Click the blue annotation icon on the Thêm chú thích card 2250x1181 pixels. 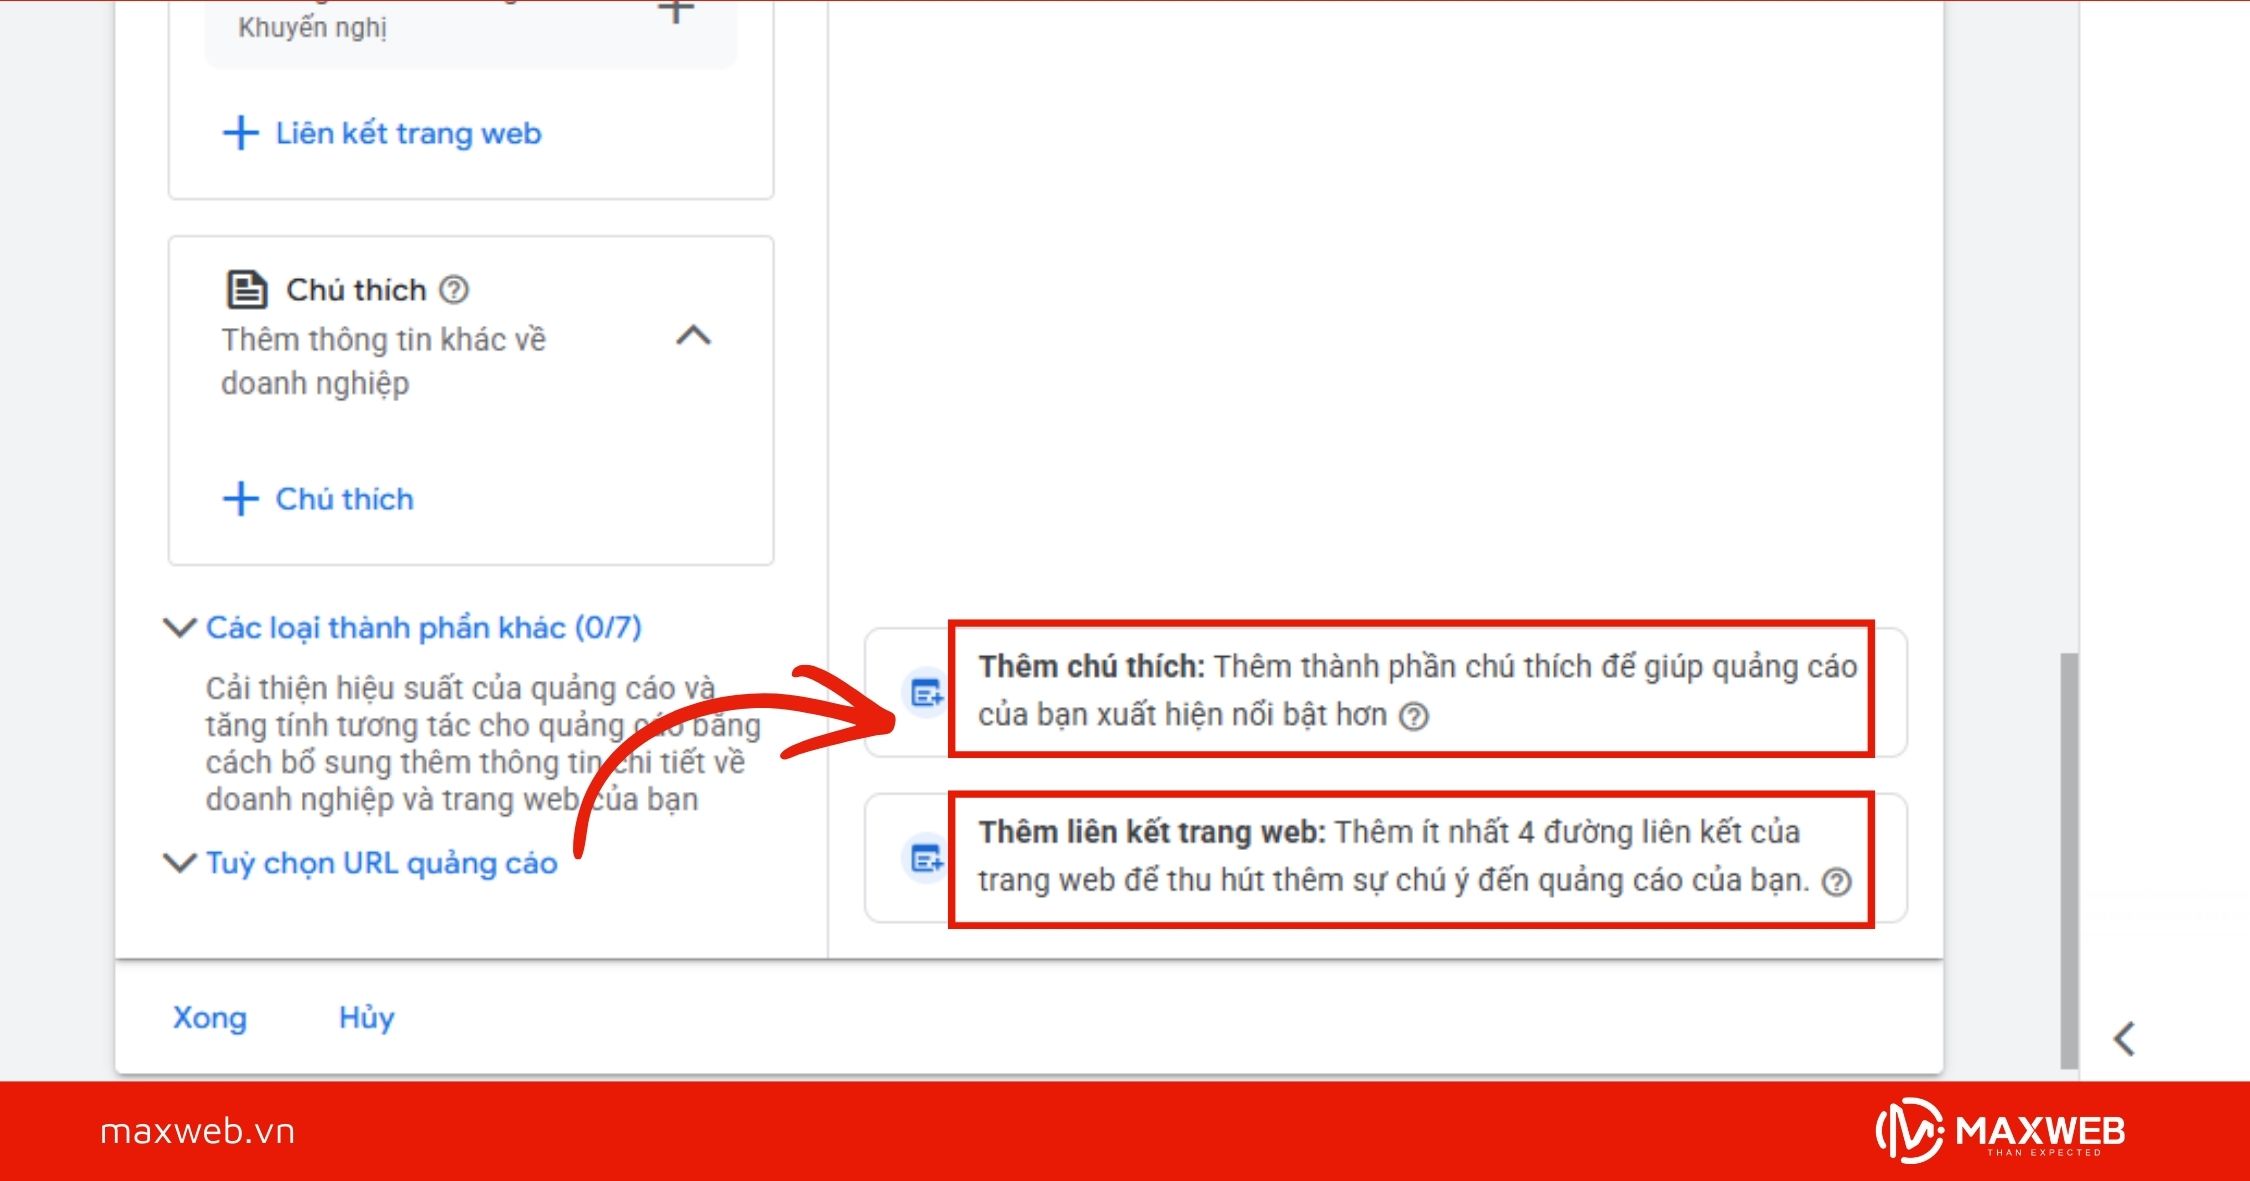[x=925, y=692]
